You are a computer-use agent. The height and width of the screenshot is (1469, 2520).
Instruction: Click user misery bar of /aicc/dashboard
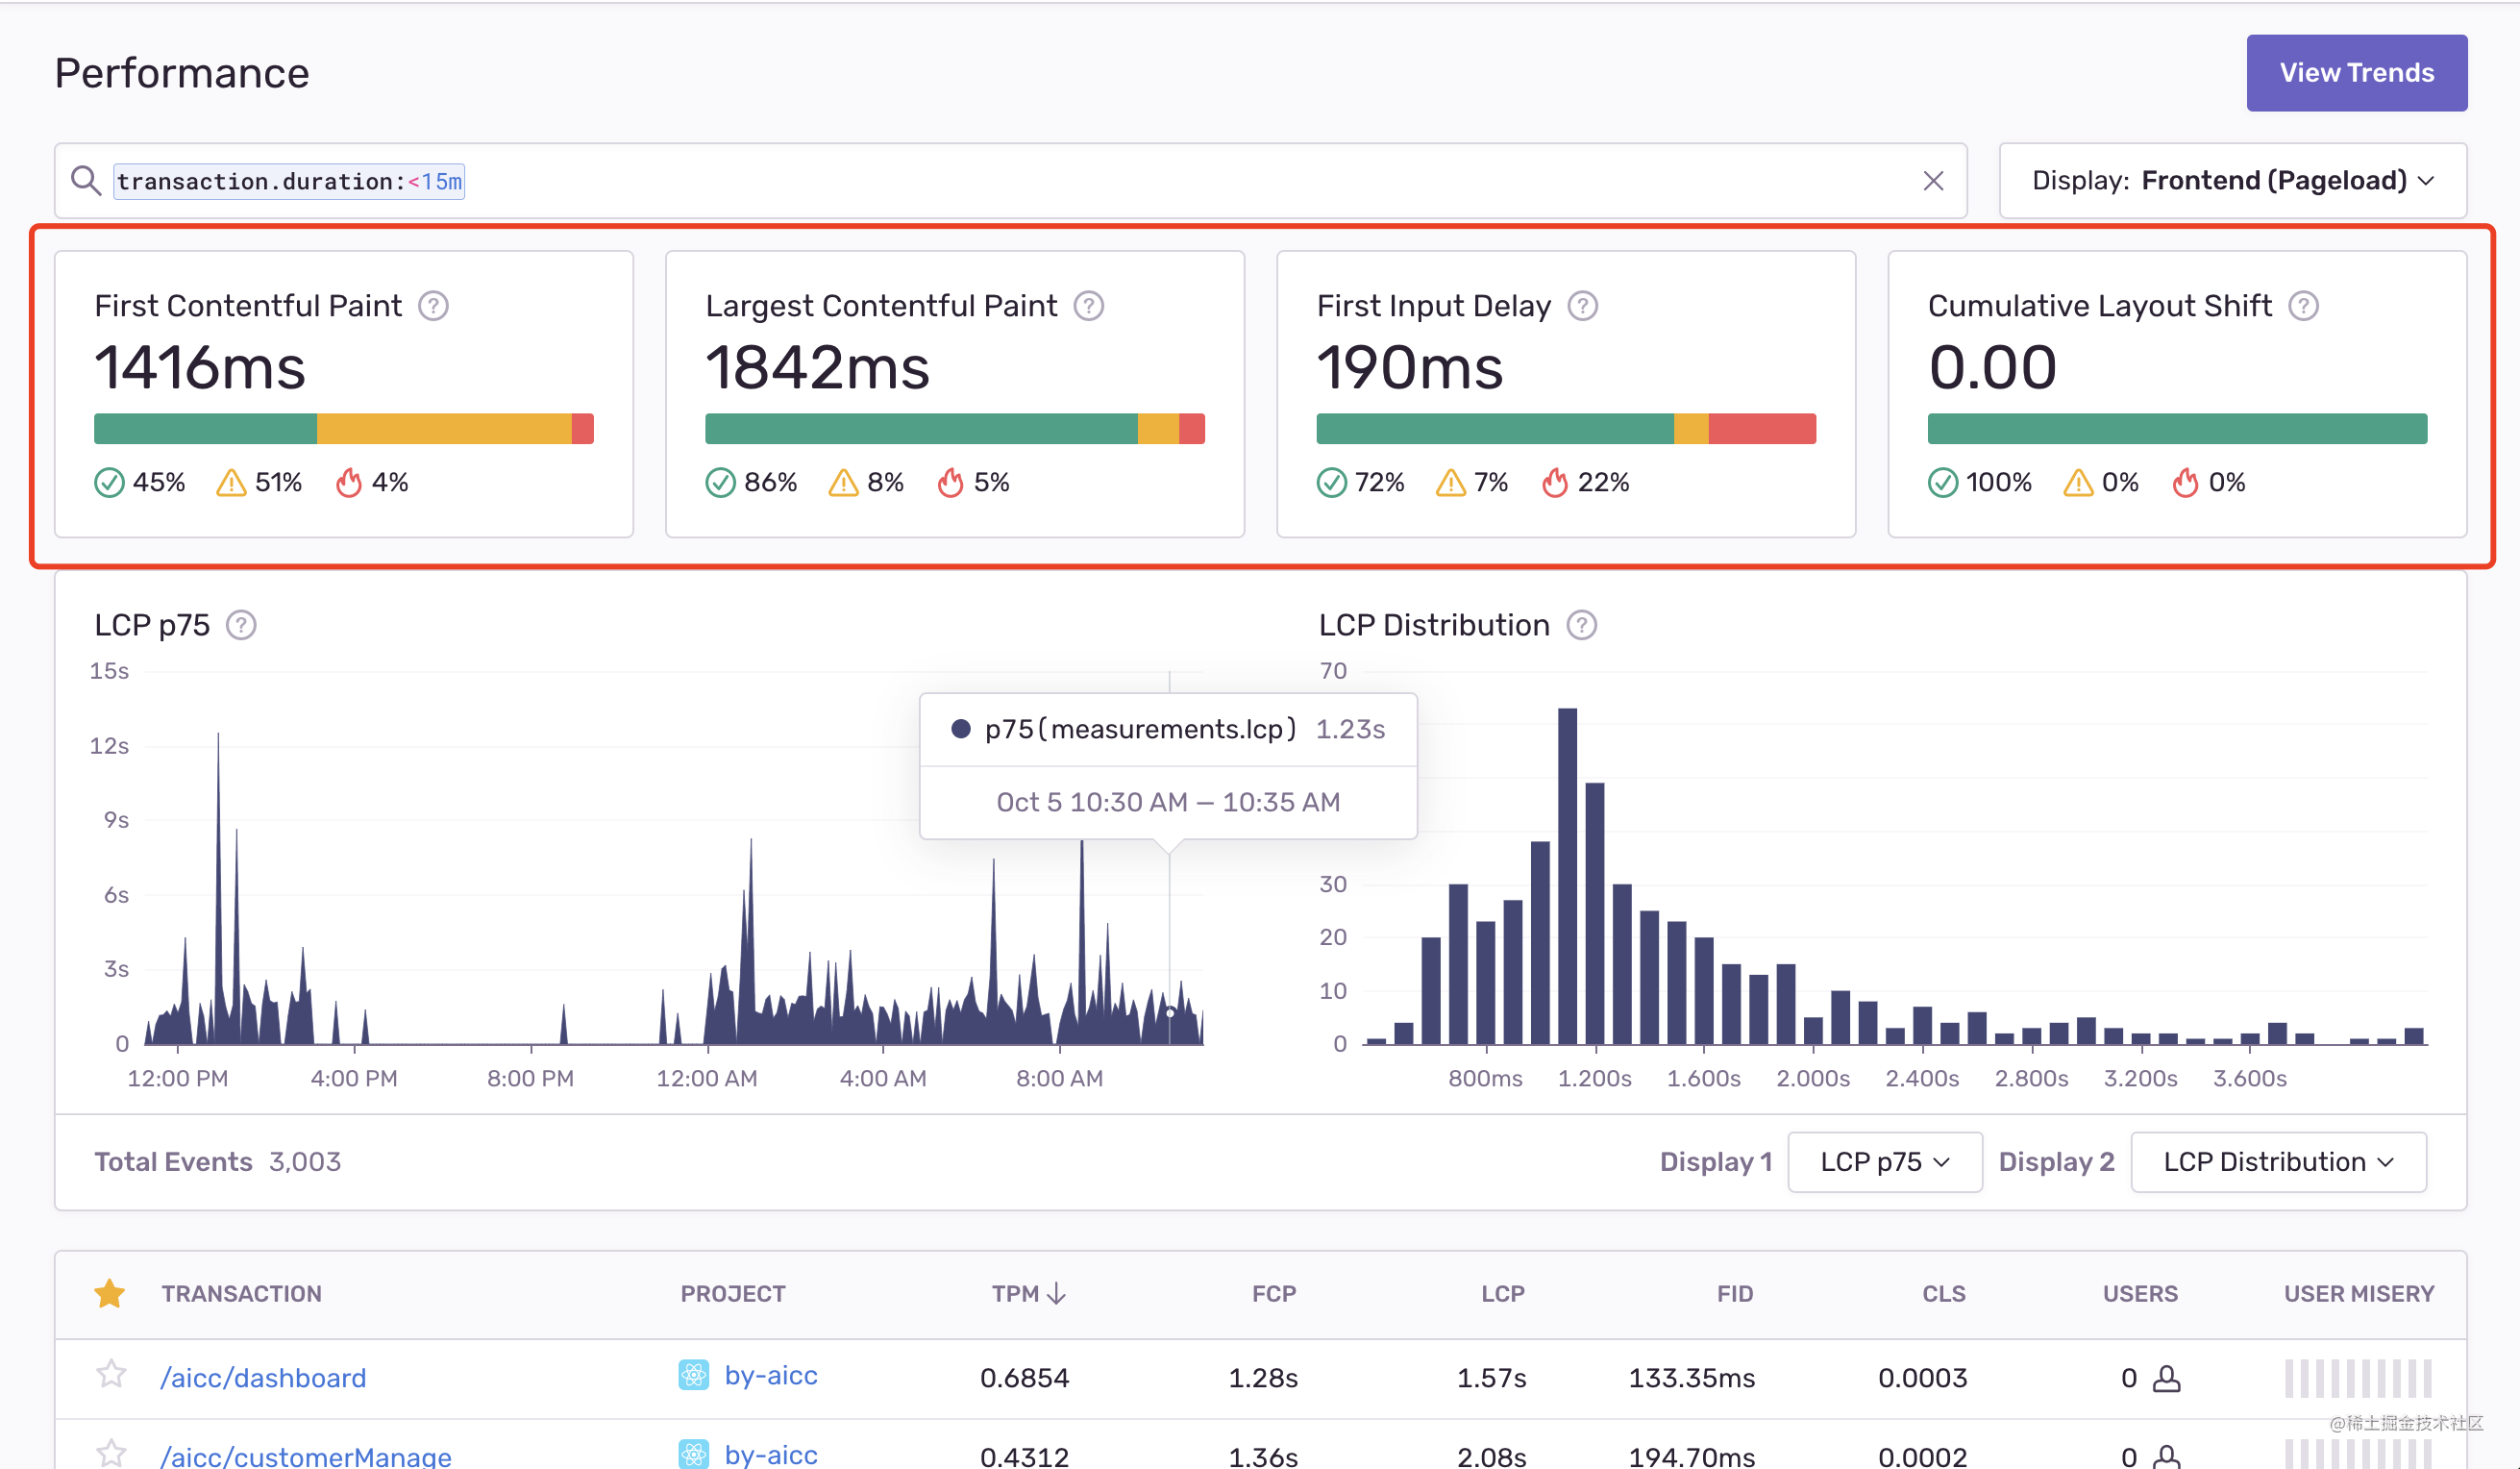(x=2358, y=1378)
